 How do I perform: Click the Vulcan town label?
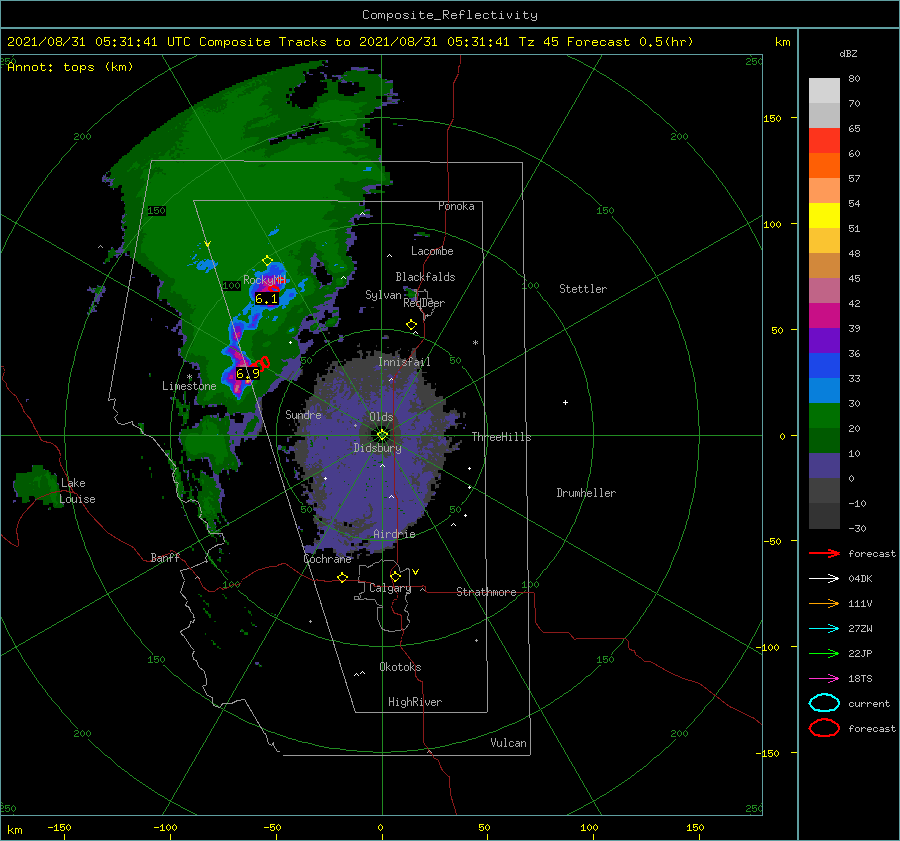pos(508,743)
